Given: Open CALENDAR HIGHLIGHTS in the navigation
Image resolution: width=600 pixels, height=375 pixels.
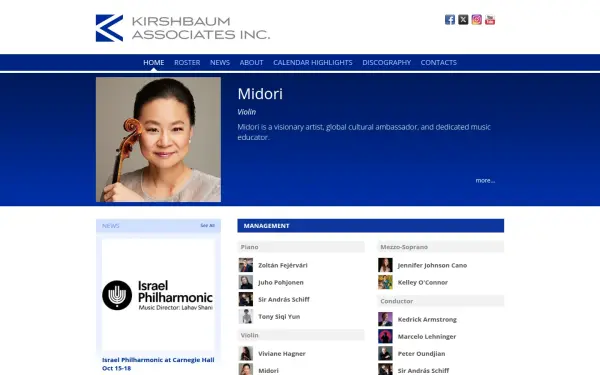Looking at the screenshot, I should click(x=313, y=62).
